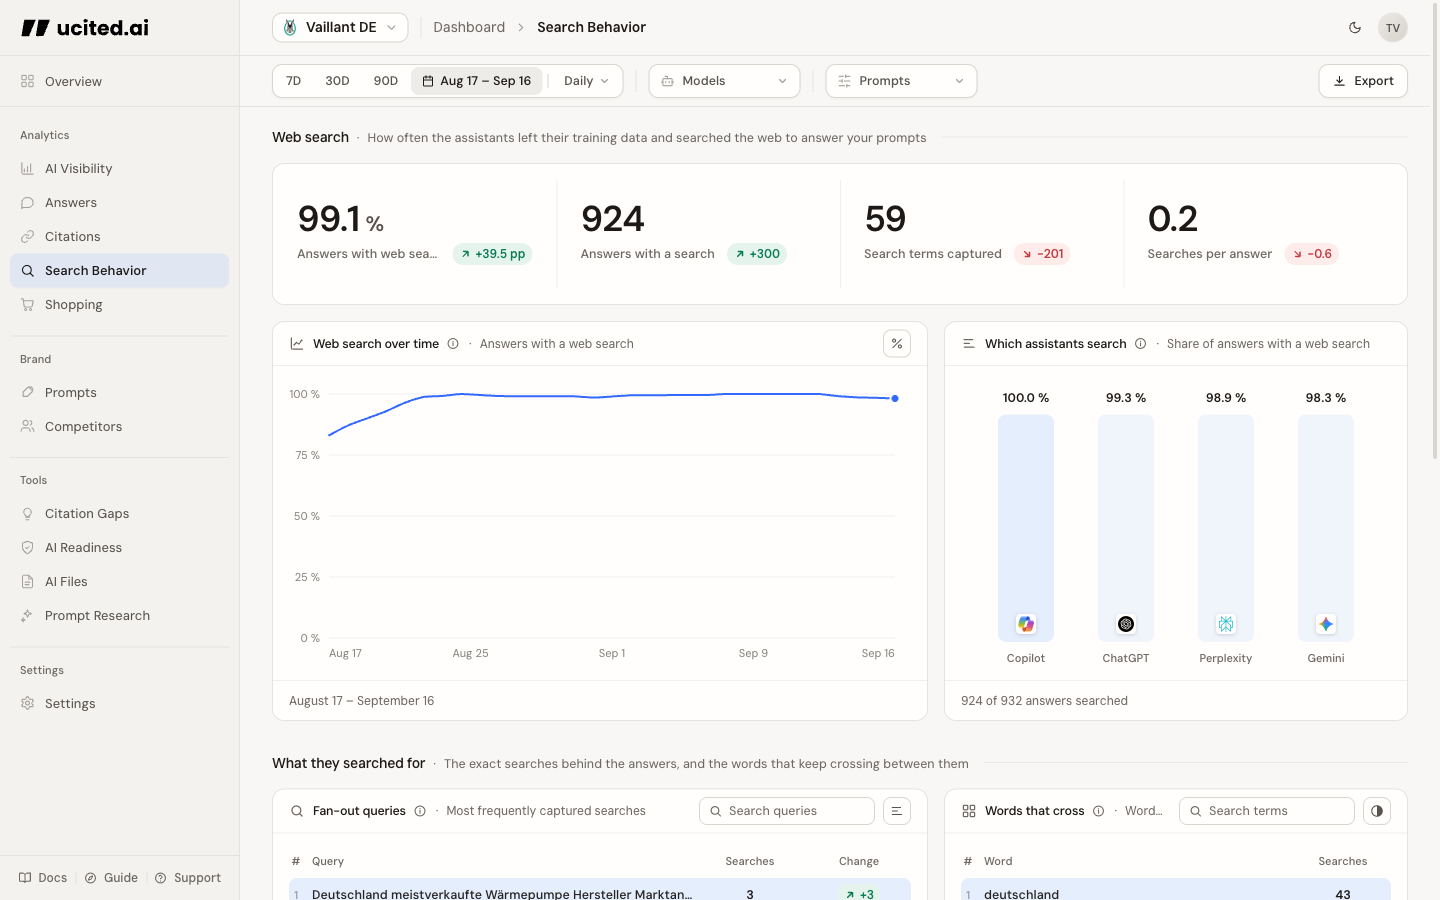
Task: Select the deutschland word row
Action: click(1176, 891)
